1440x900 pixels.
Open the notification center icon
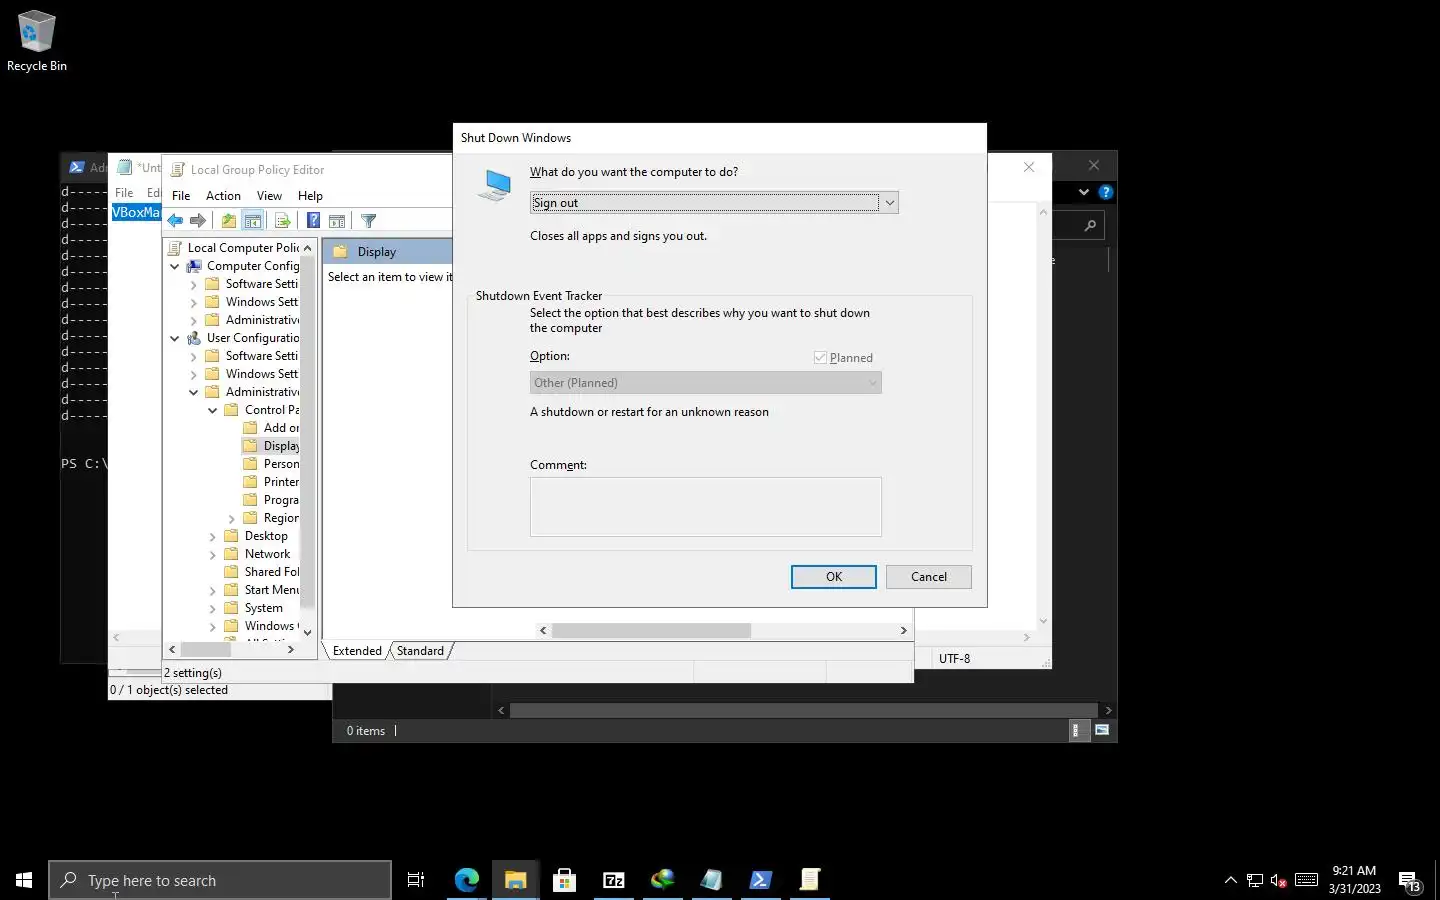coord(1410,881)
